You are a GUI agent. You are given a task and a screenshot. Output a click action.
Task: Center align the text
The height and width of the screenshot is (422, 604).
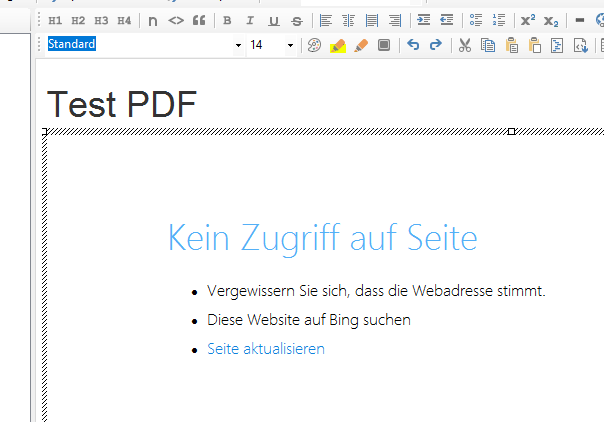click(349, 20)
